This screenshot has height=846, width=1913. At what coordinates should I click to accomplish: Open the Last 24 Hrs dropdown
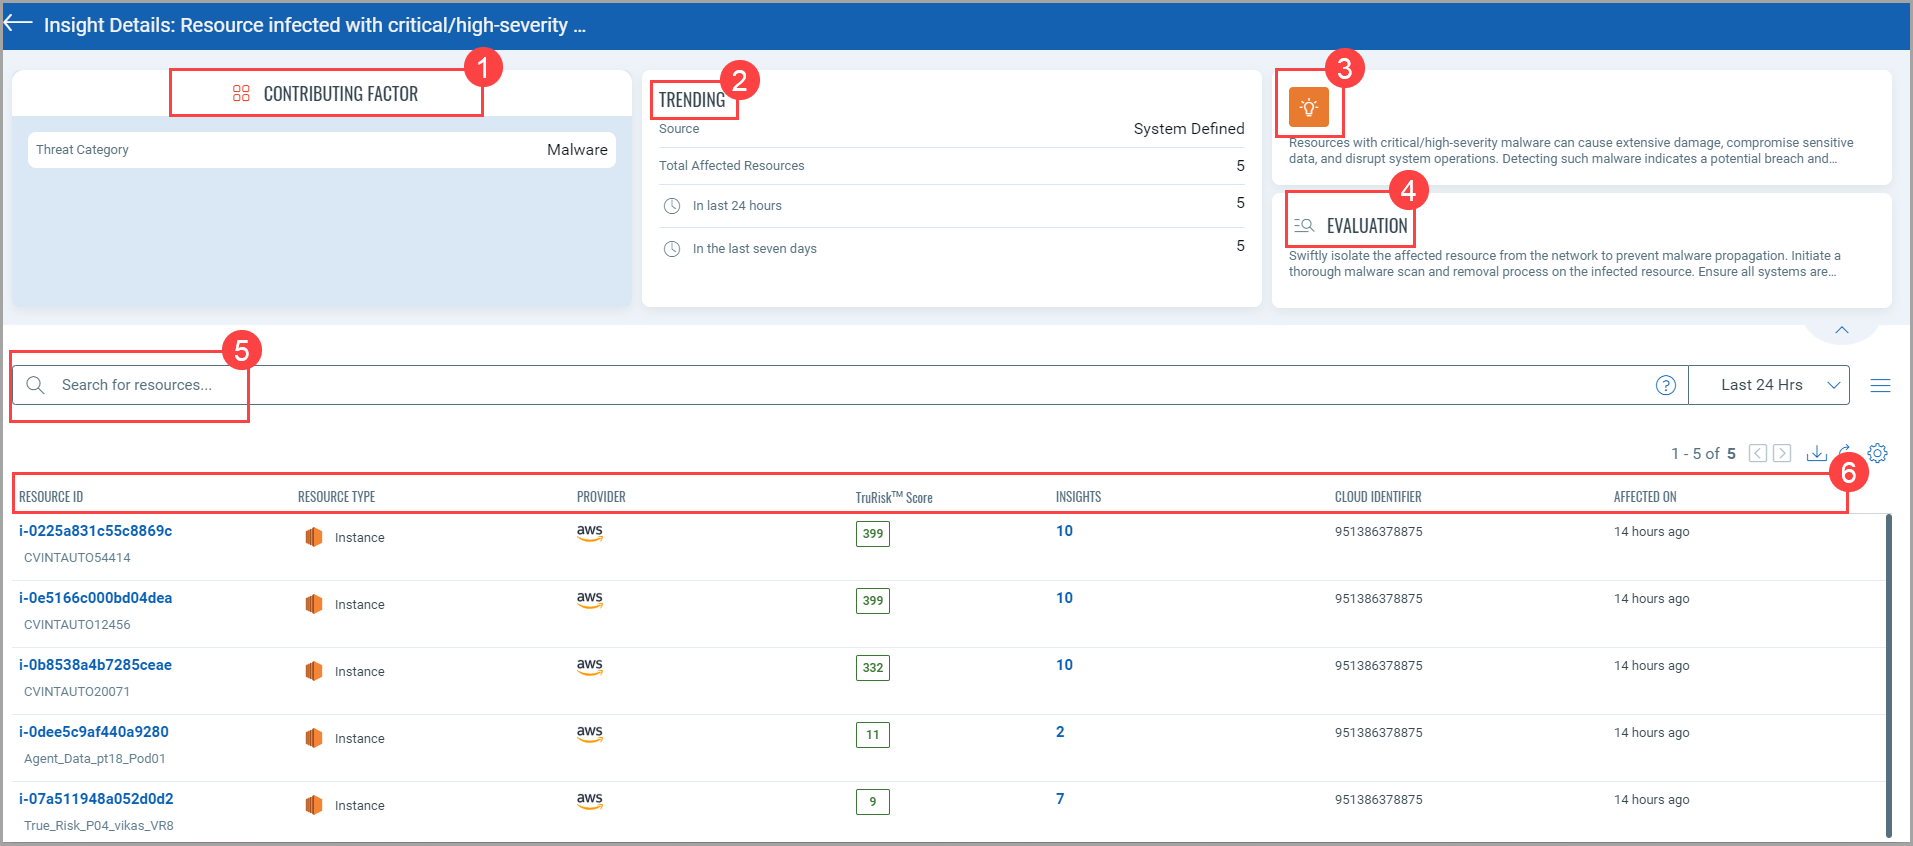pyautogui.click(x=1768, y=385)
